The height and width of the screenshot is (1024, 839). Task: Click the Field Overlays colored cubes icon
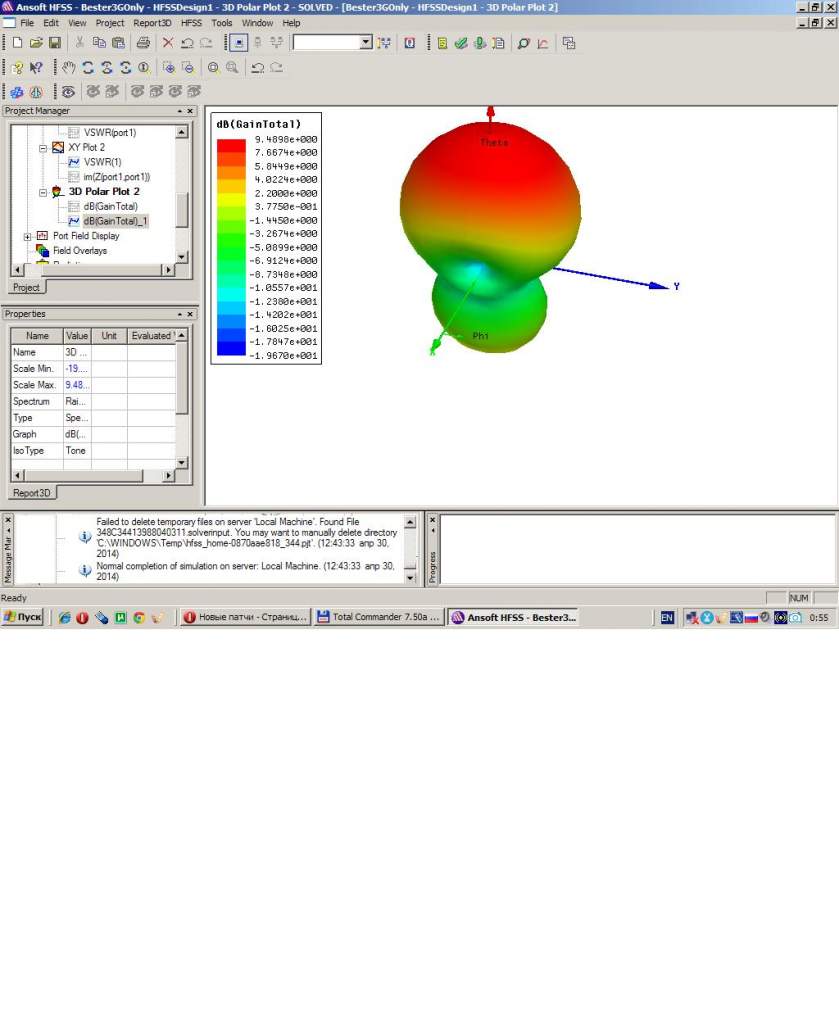pyautogui.click(x=42, y=251)
